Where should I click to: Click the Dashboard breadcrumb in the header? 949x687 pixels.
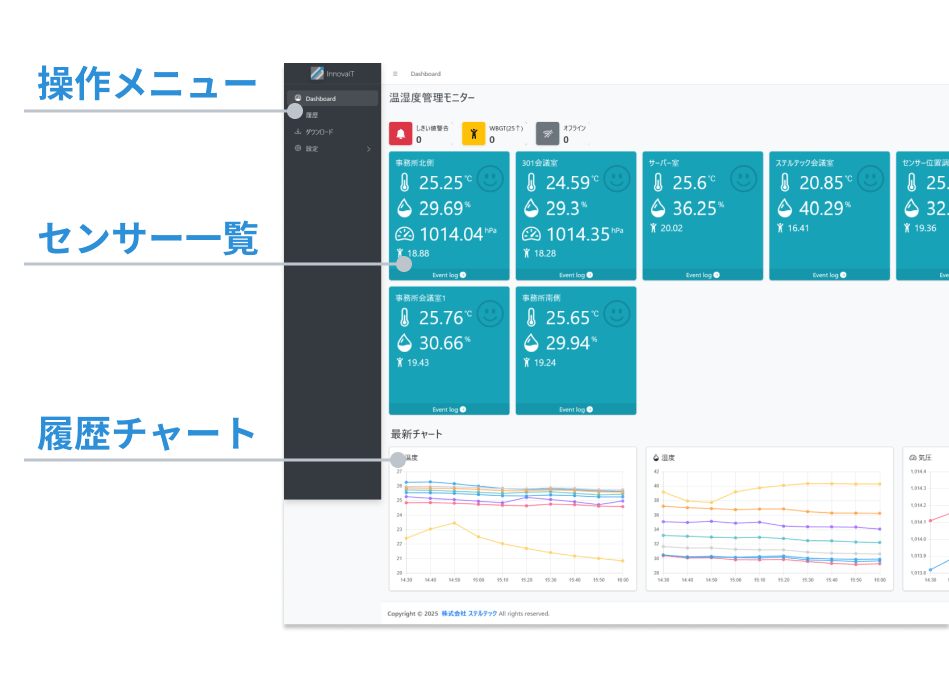(425, 74)
